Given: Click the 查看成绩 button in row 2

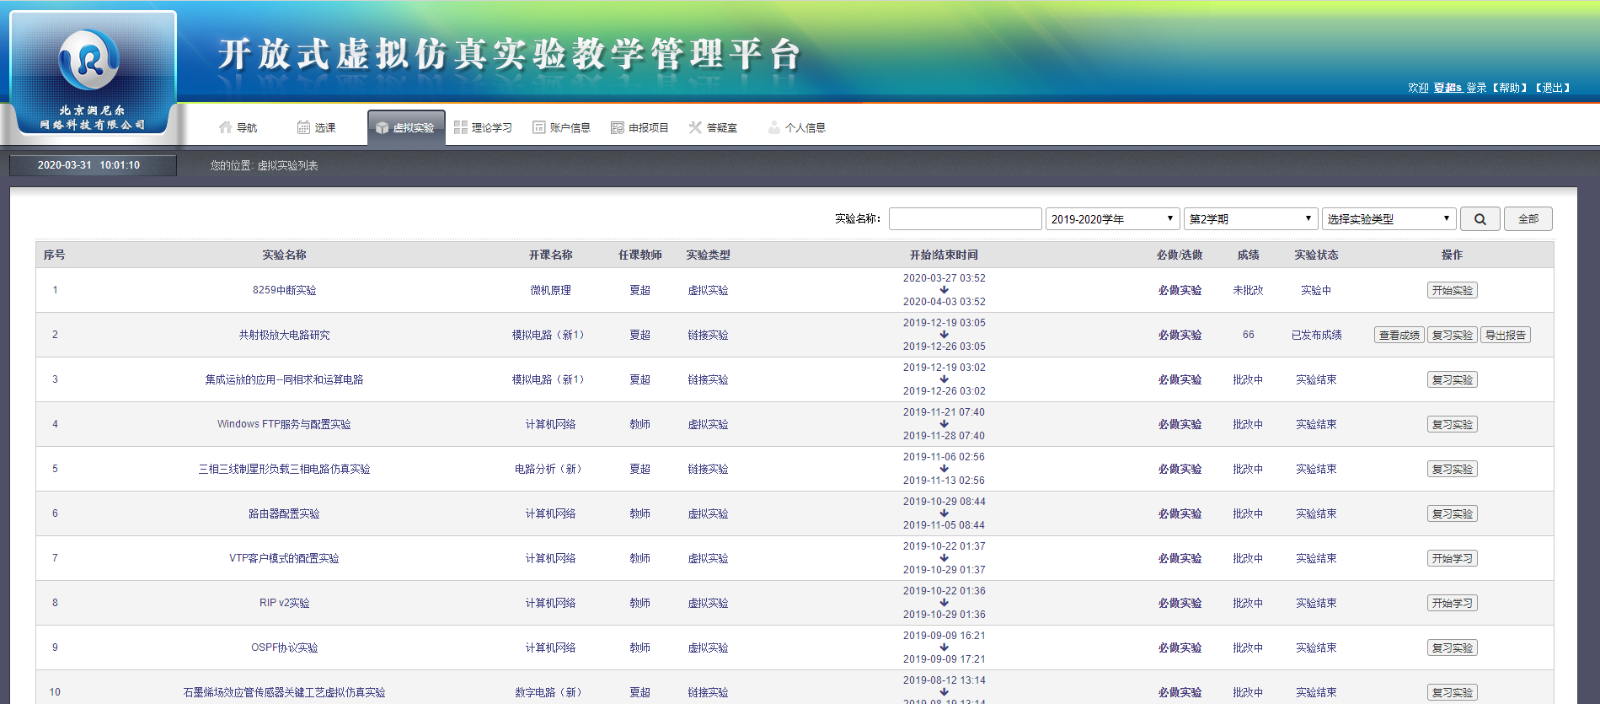Looking at the screenshot, I should pos(1399,335).
